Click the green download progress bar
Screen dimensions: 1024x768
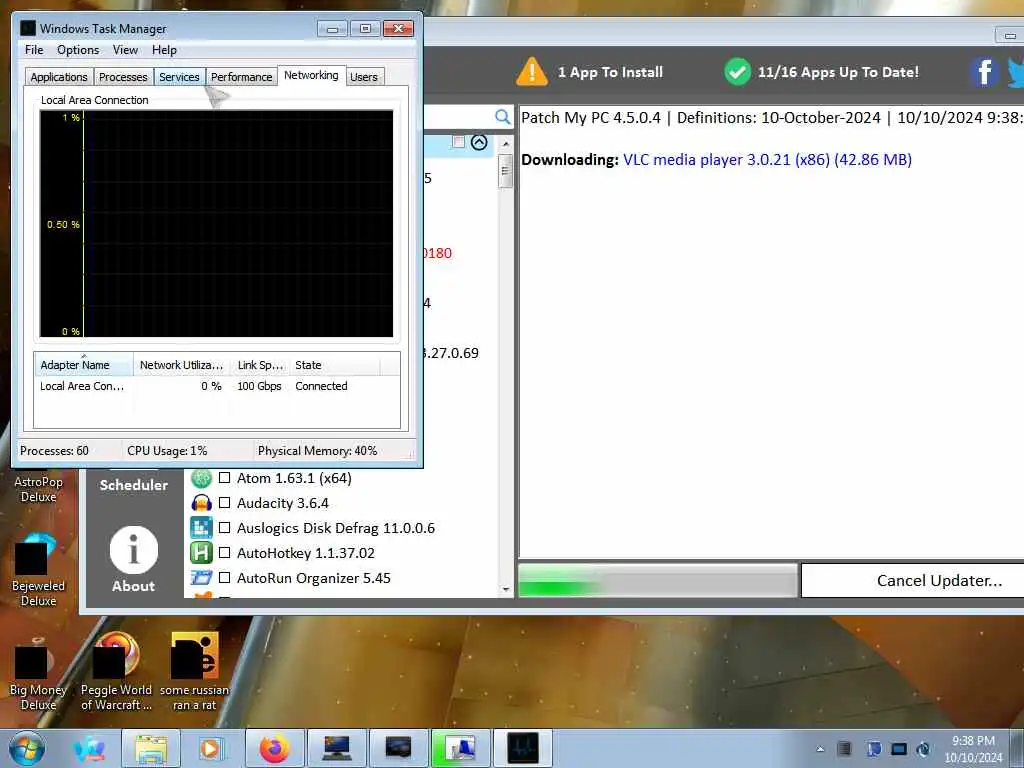click(658, 581)
